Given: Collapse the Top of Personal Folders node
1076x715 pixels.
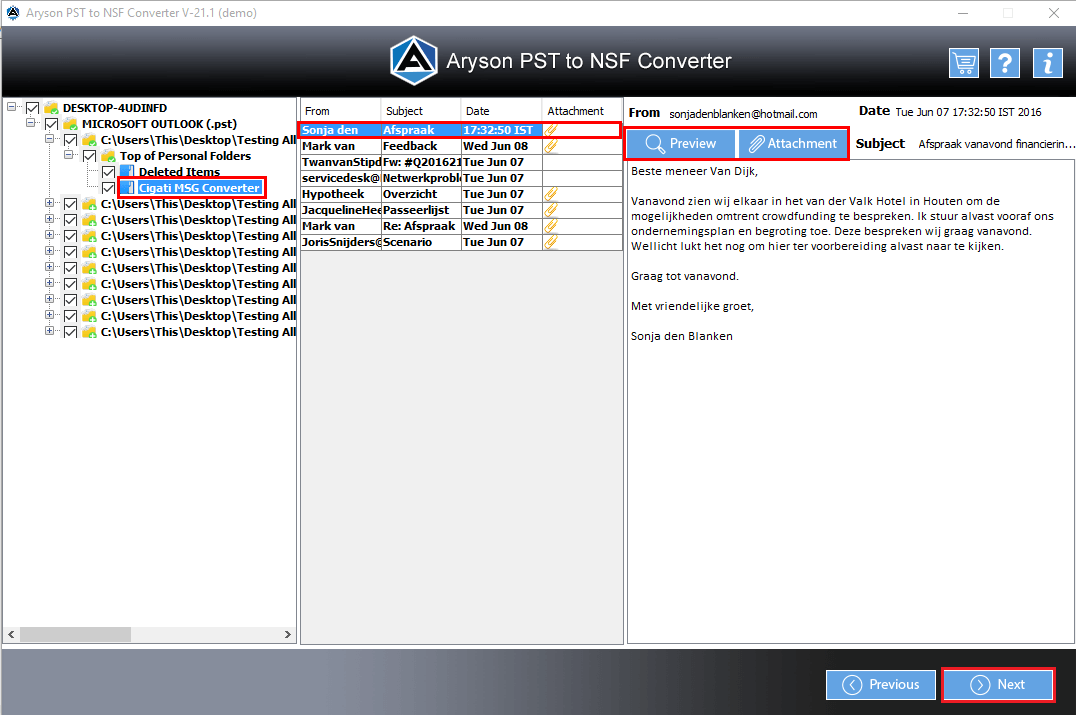Looking at the screenshot, I should [69, 155].
